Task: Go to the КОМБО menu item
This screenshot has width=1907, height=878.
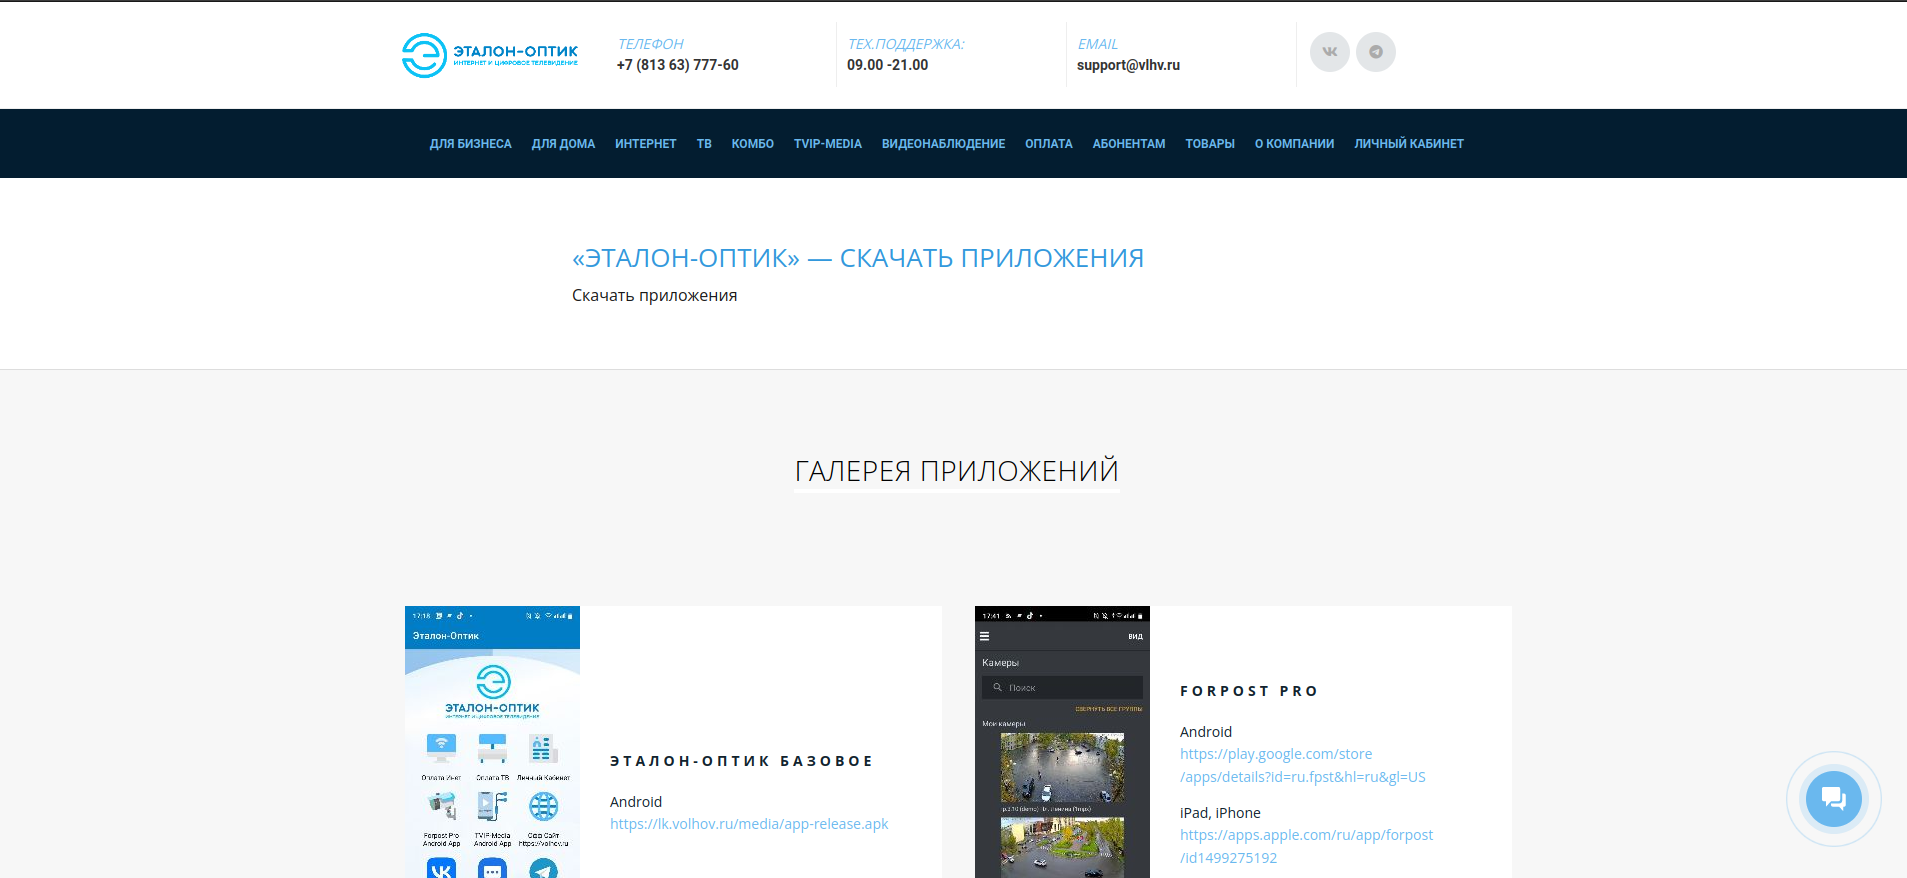Action: (x=753, y=144)
